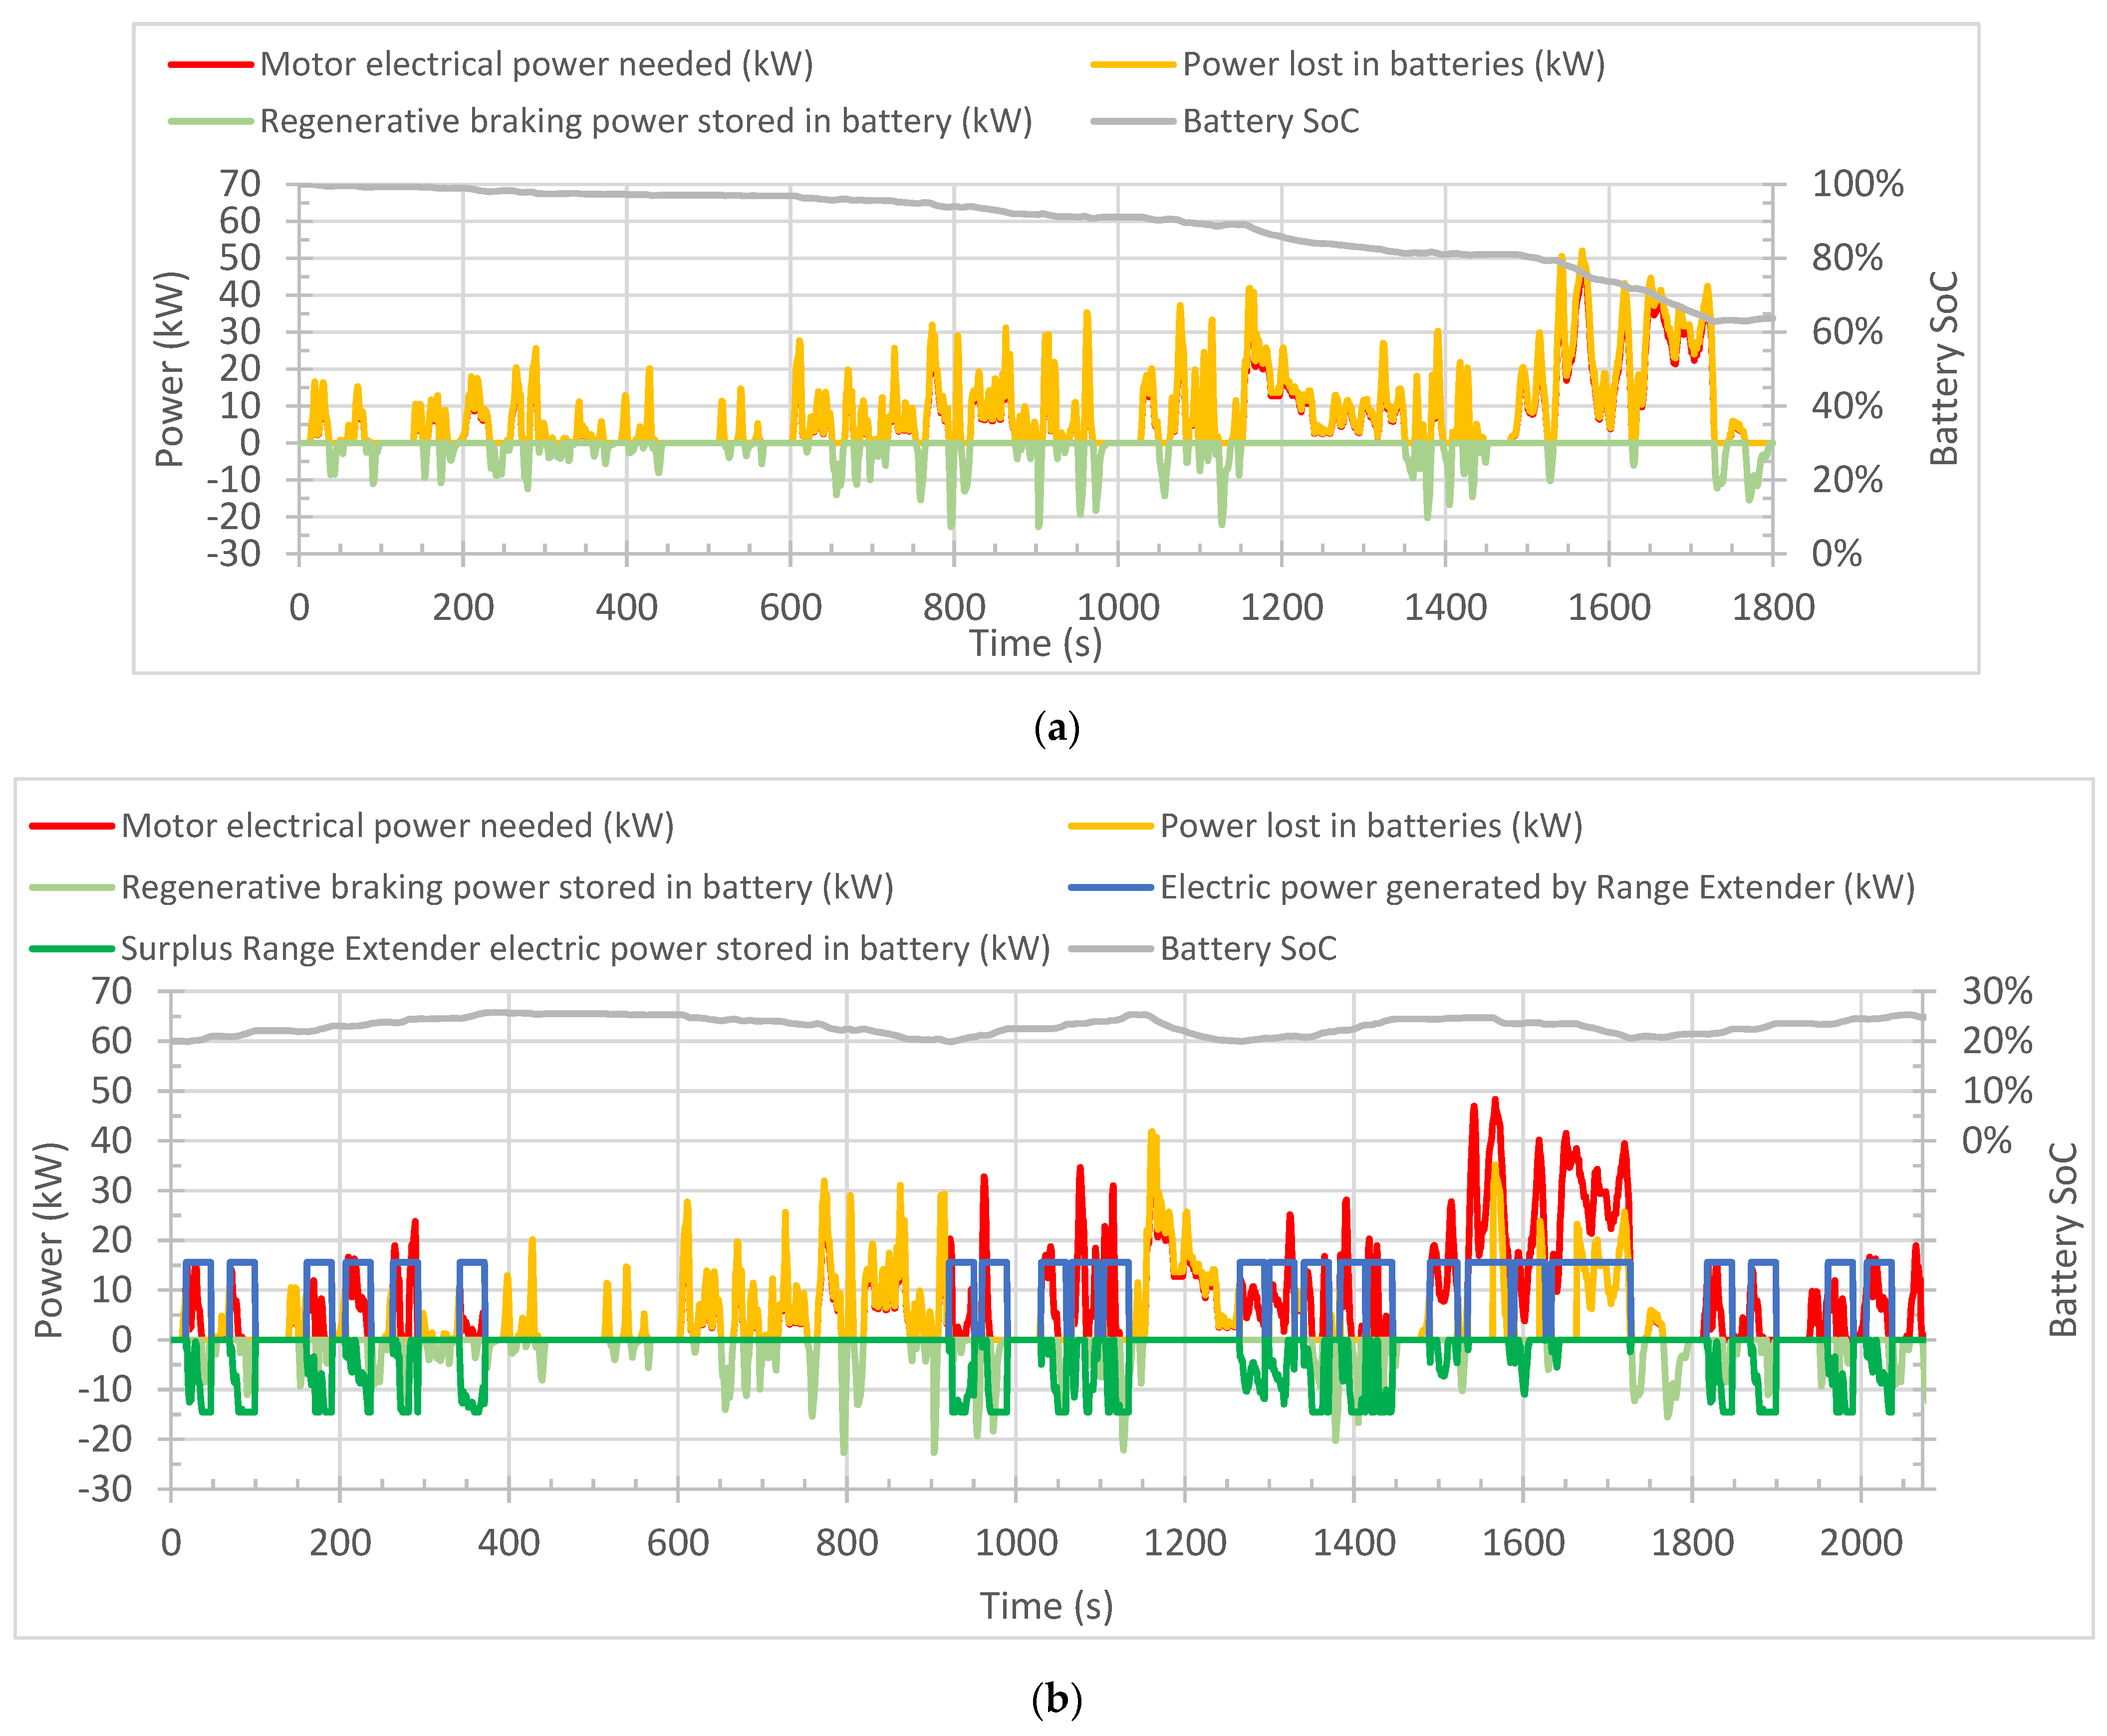
Task: Click light green Regenerative braking swatch in chart (a)
Action: (210, 121)
